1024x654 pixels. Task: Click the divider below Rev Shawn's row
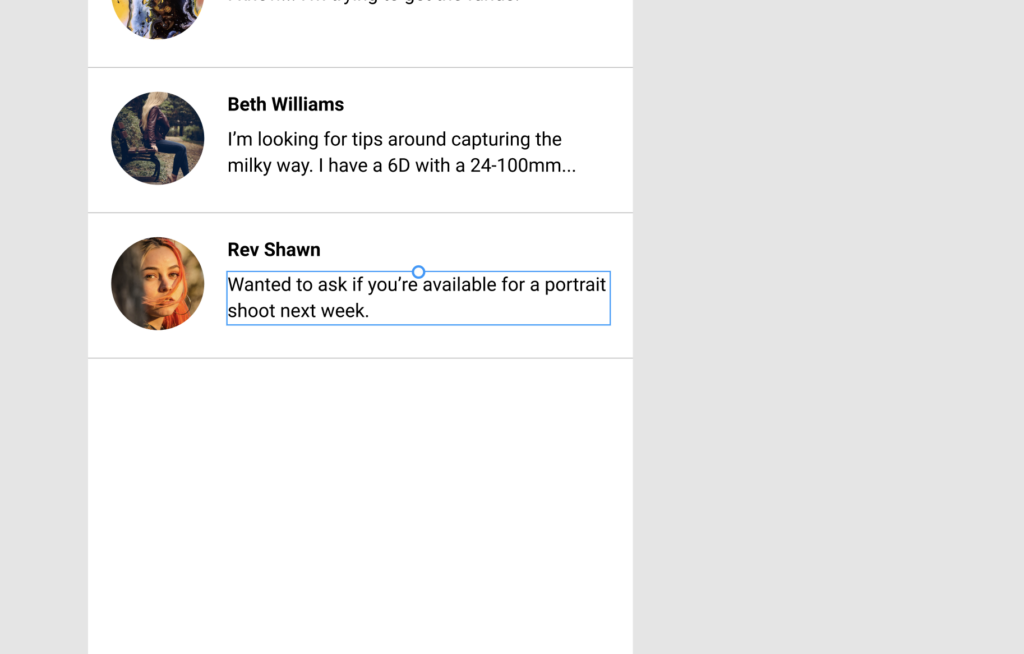click(x=360, y=356)
